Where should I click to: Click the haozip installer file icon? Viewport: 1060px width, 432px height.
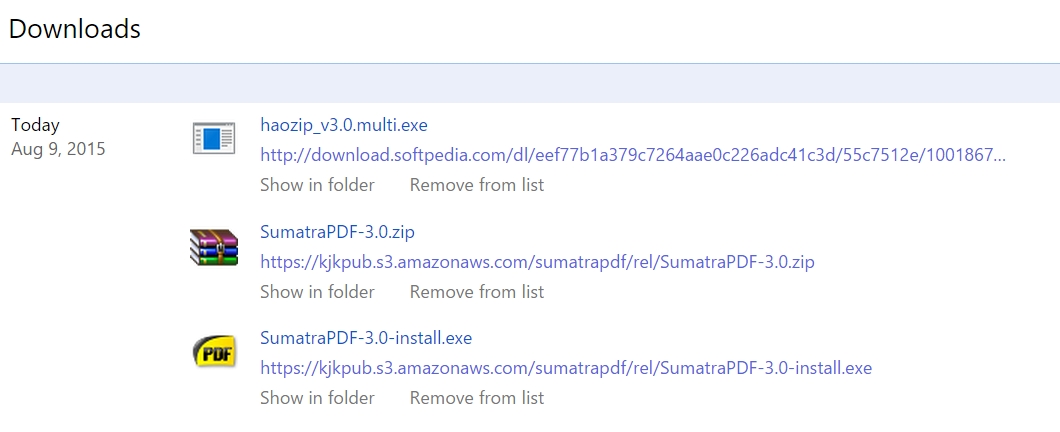213,138
